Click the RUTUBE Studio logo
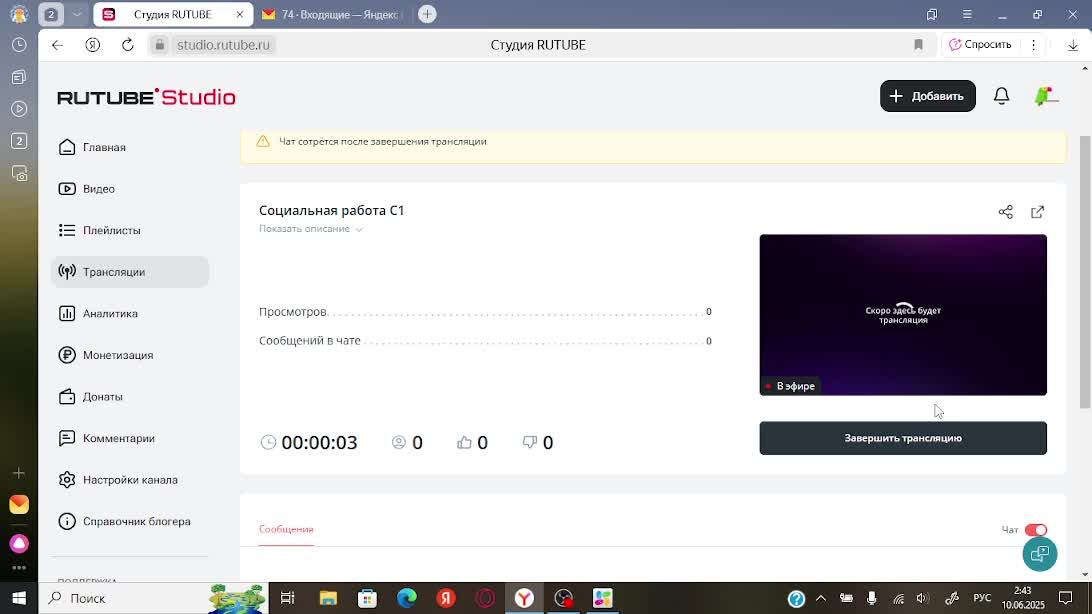This screenshot has width=1092, height=614. [x=146, y=97]
